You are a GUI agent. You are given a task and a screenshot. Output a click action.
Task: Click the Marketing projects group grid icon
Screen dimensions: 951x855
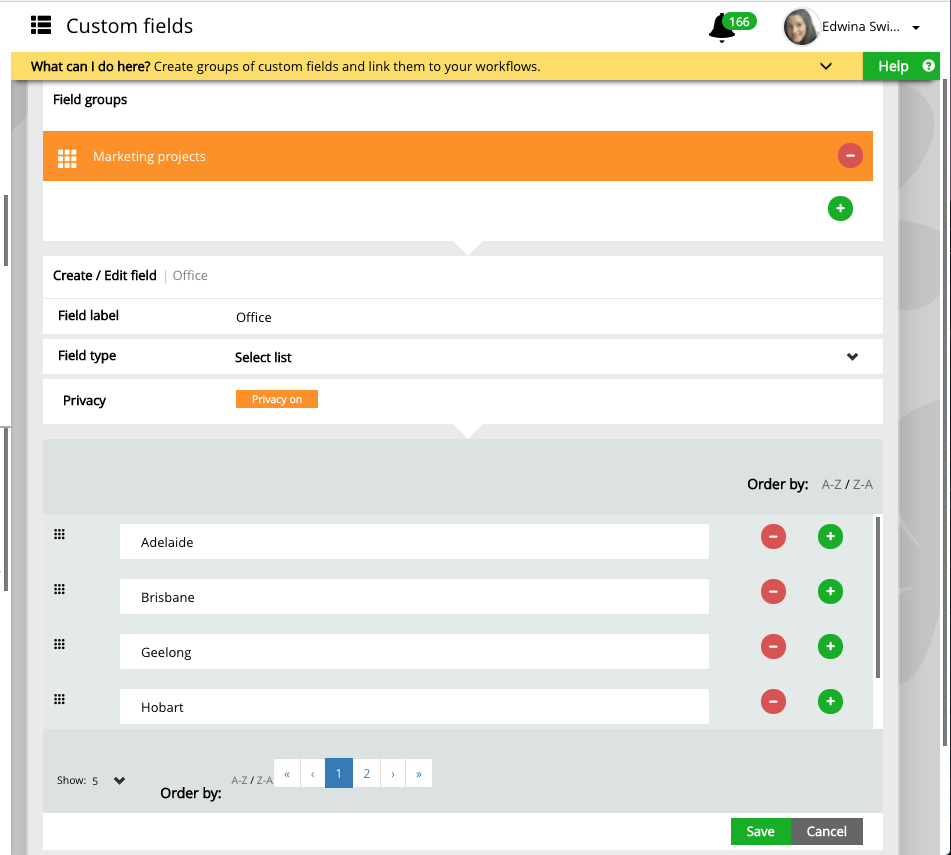click(x=67, y=158)
